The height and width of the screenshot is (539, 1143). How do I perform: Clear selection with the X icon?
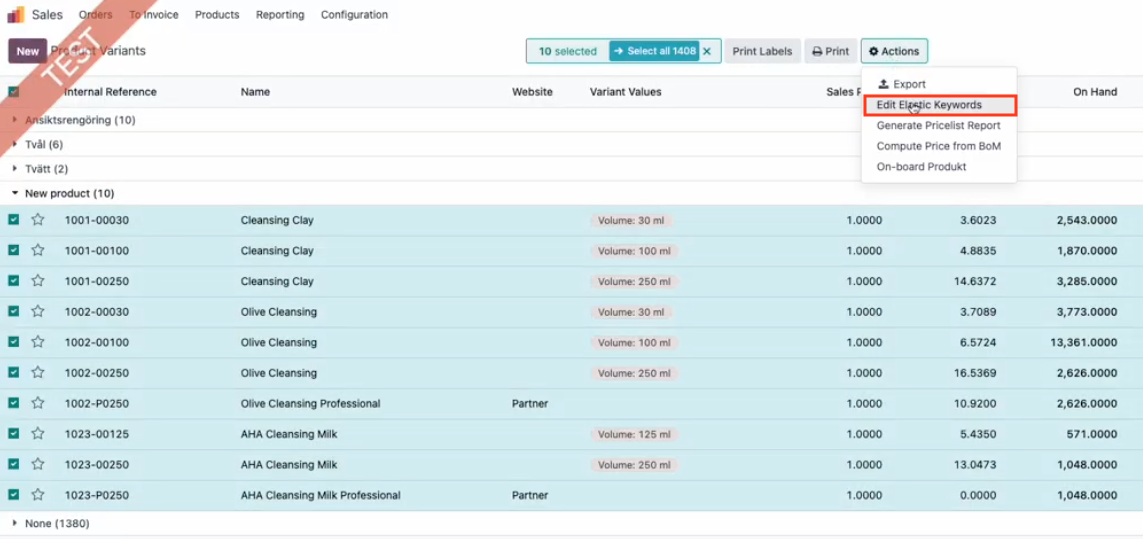coord(707,51)
